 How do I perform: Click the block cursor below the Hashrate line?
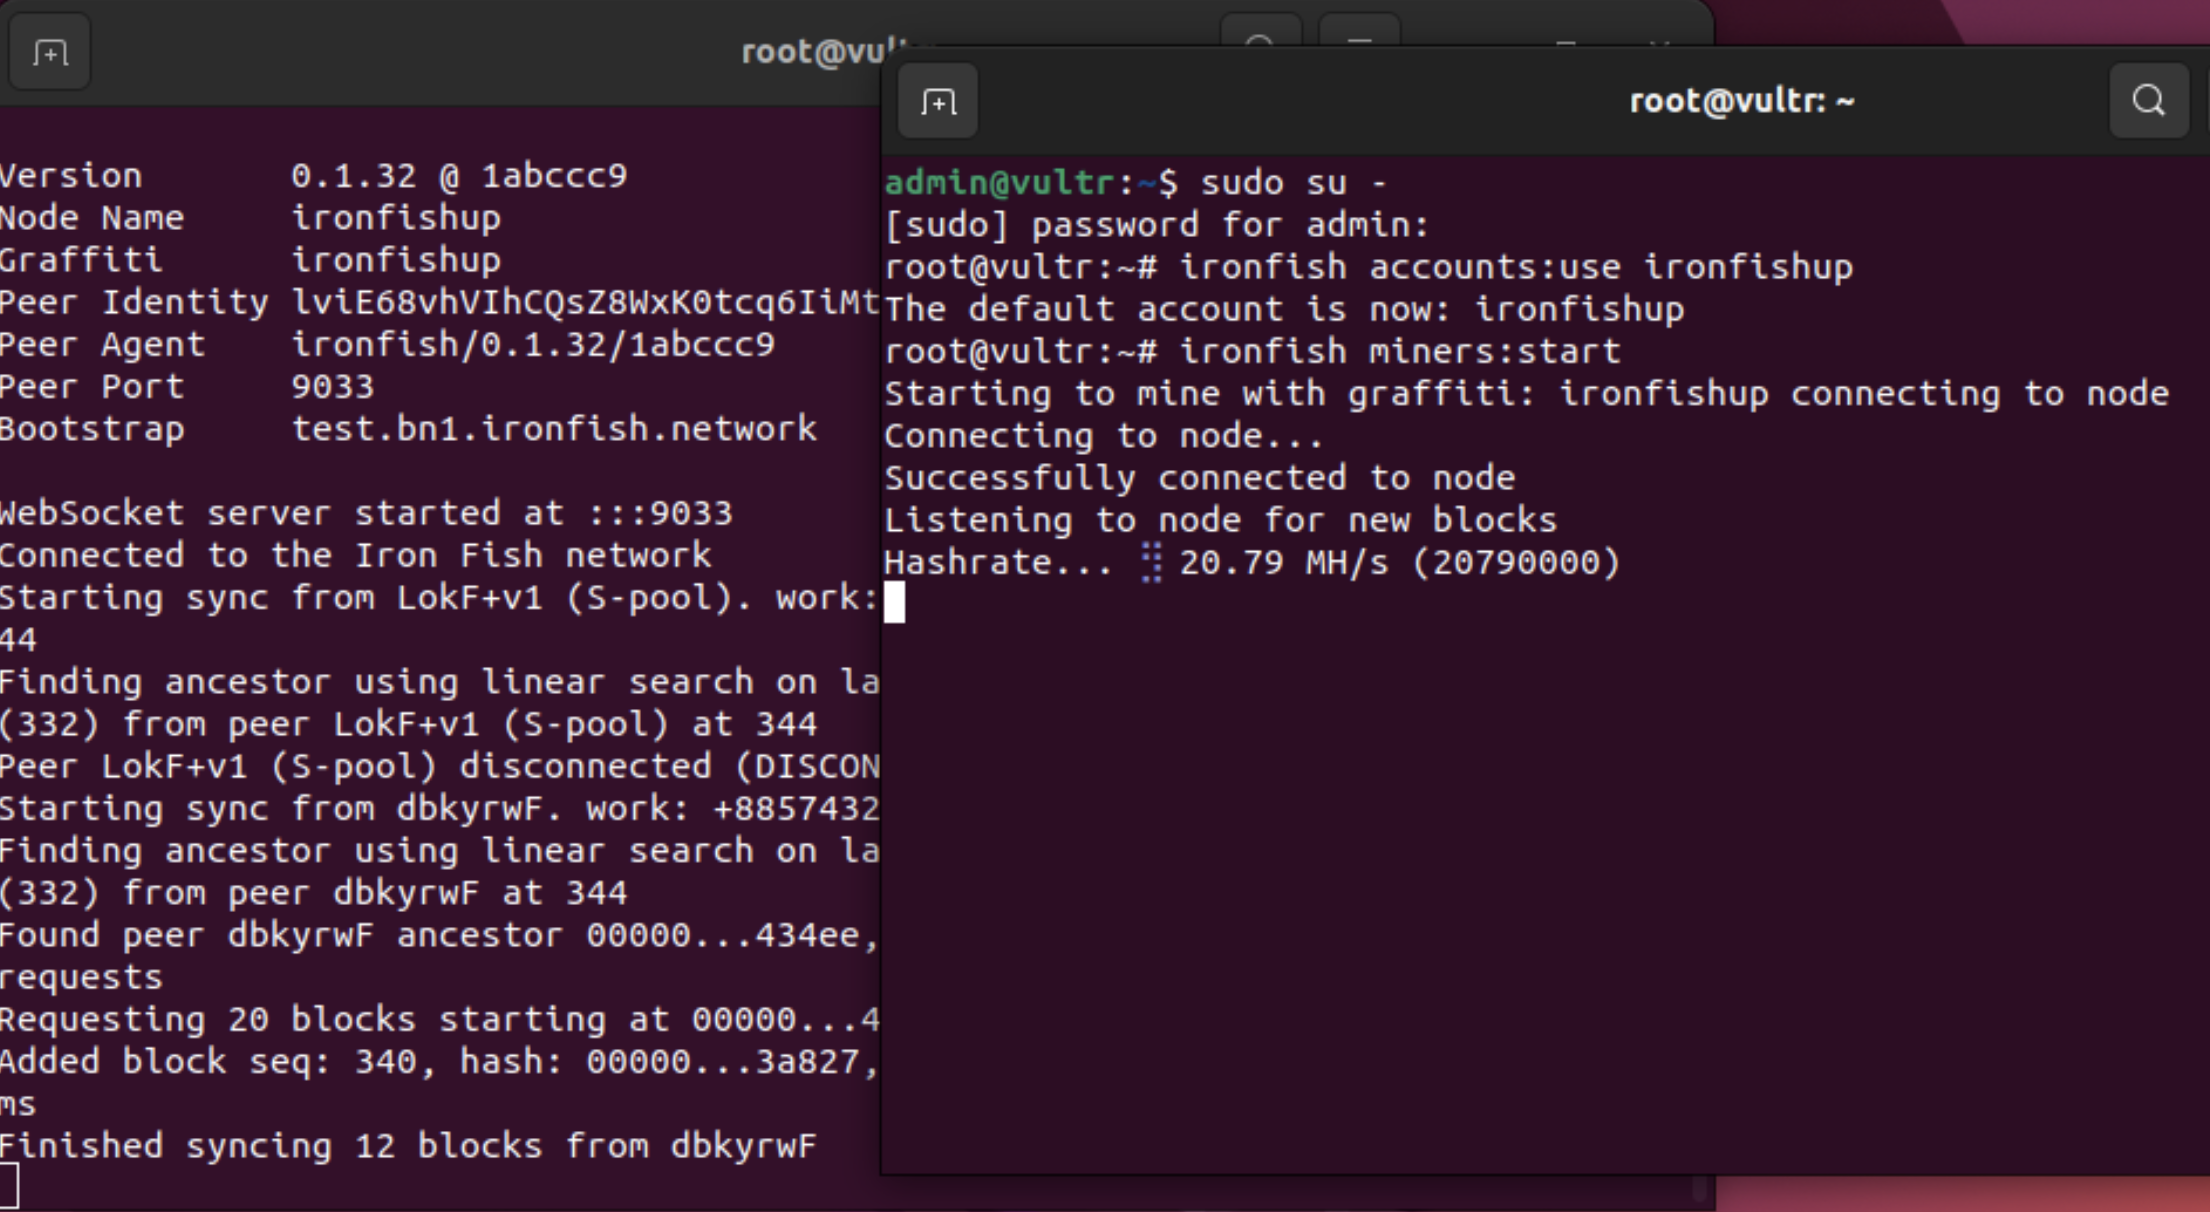[x=895, y=603]
